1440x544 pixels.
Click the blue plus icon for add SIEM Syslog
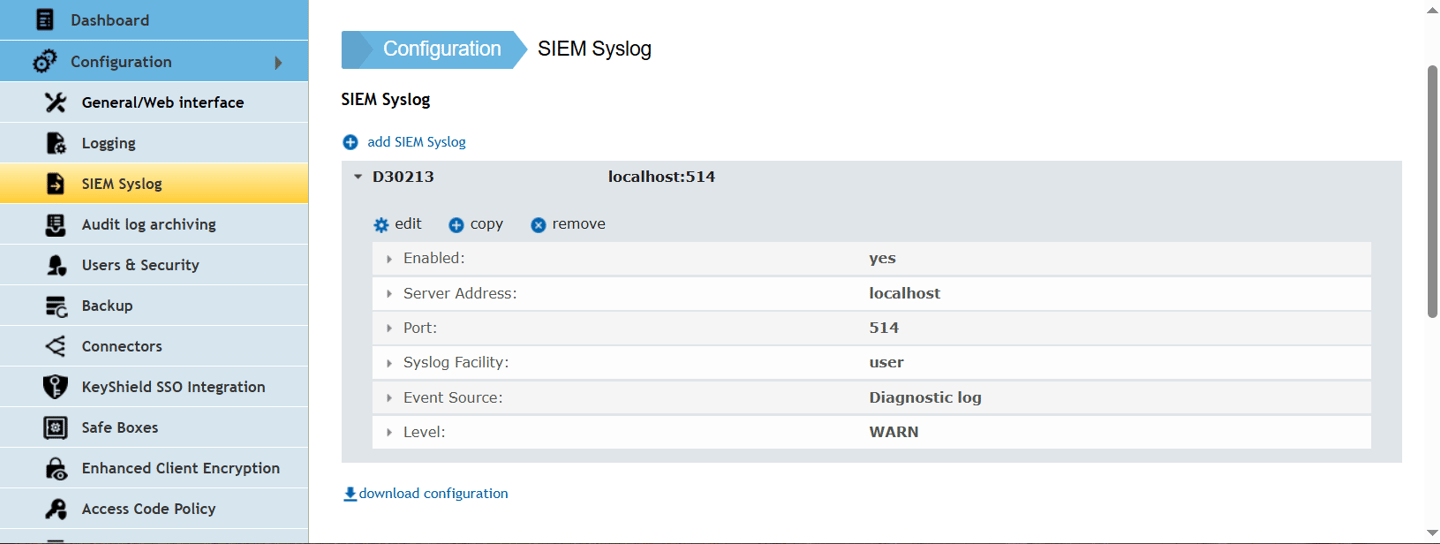click(x=350, y=142)
